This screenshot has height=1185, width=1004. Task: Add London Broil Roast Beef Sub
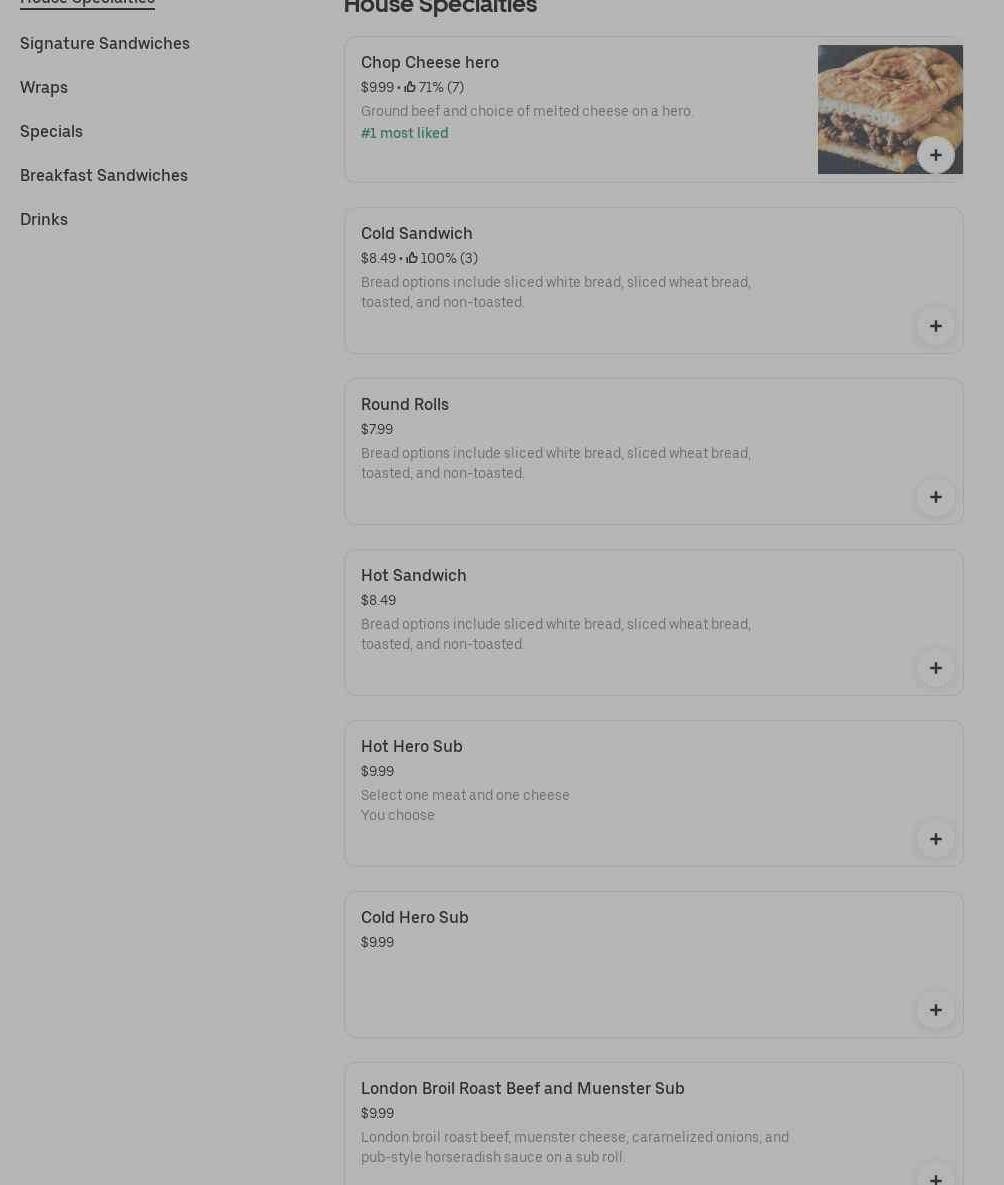click(x=936, y=1177)
